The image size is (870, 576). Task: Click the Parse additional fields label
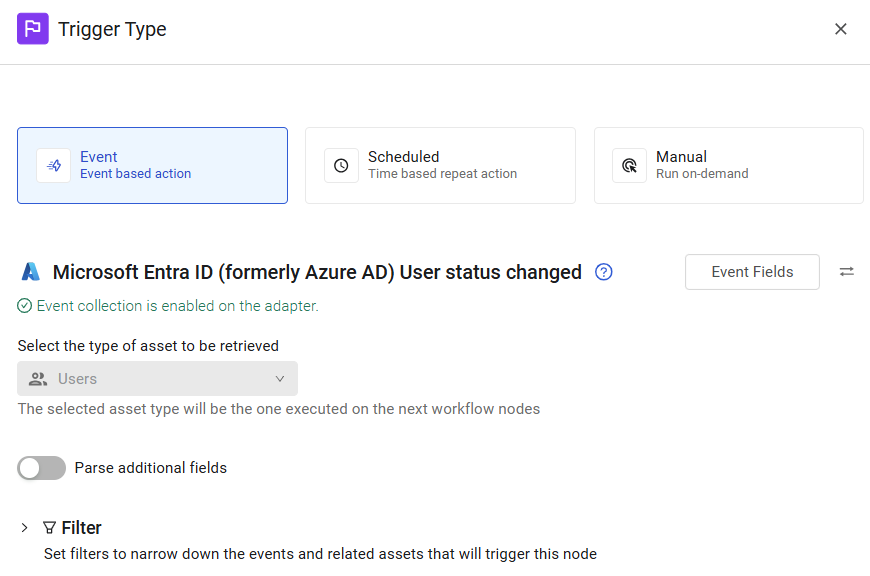tap(151, 468)
